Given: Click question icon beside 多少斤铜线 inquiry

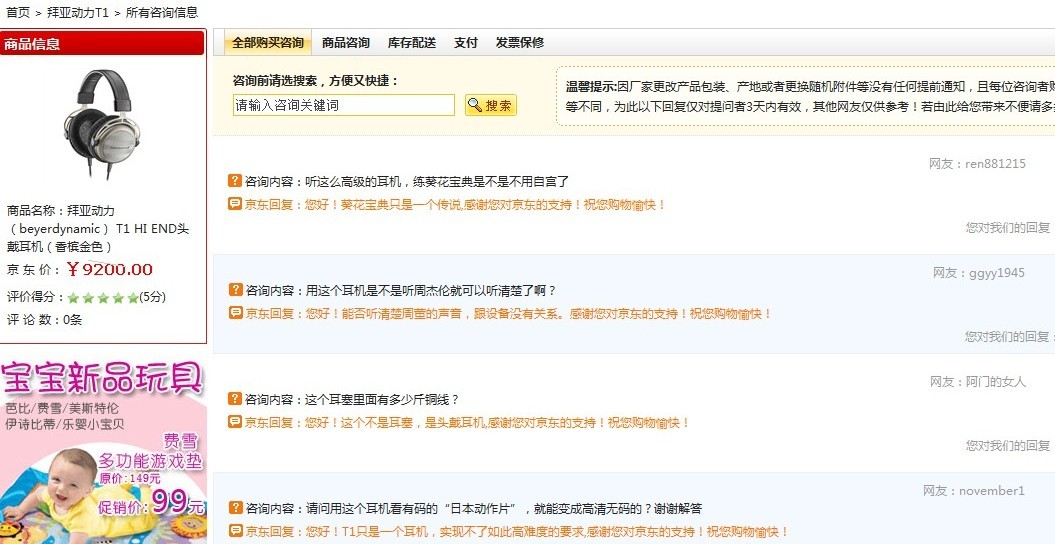Looking at the screenshot, I should point(235,399).
